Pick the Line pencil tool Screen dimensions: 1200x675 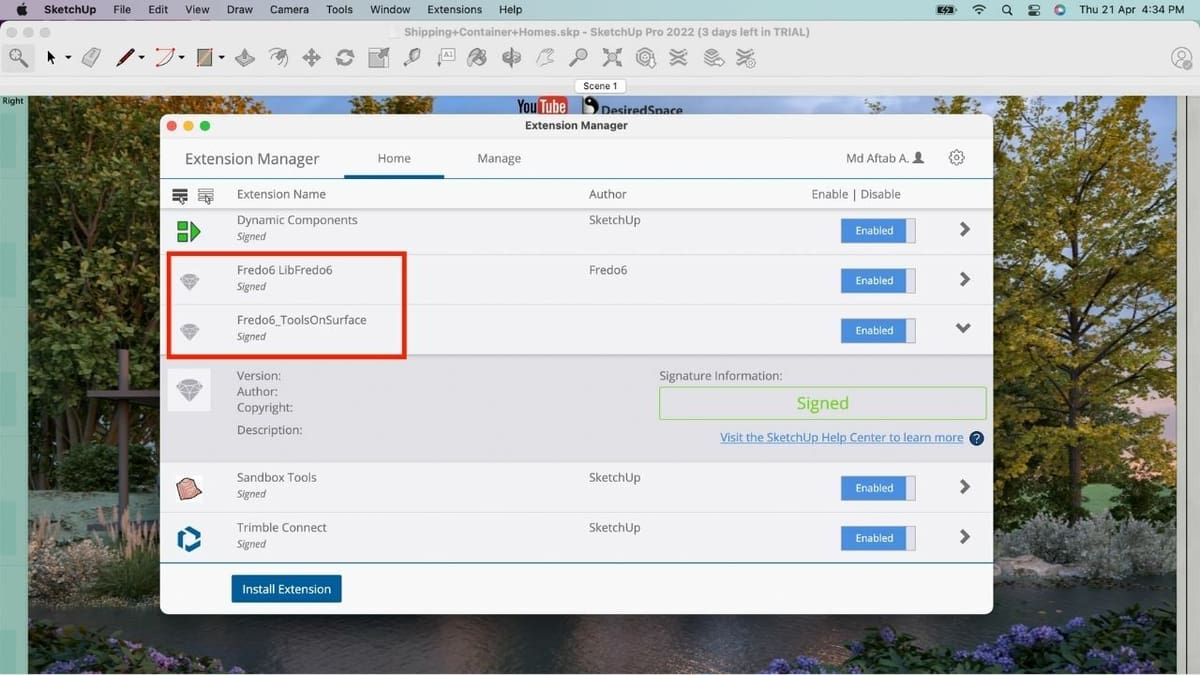125,58
